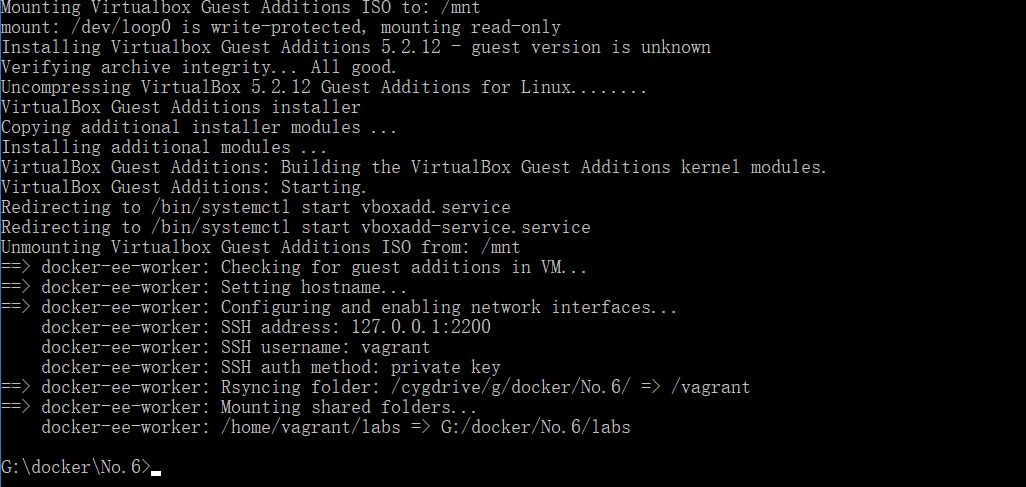1026x487 pixels.
Task: Click "Unmounting Virtualbox Guest Additions ISO" line
Action: click(x=260, y=247)
